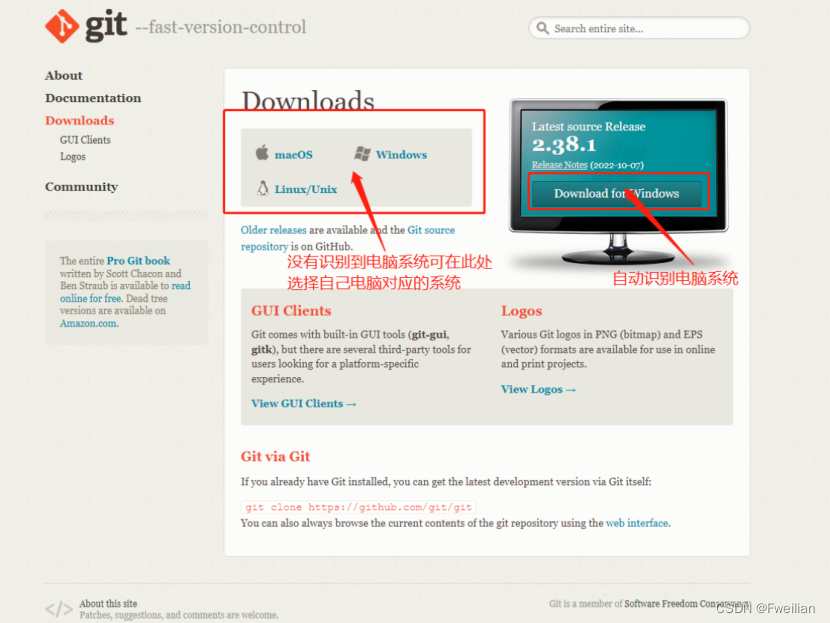Click the search magnifier icon
830x623 pixels.
point(542,28)
